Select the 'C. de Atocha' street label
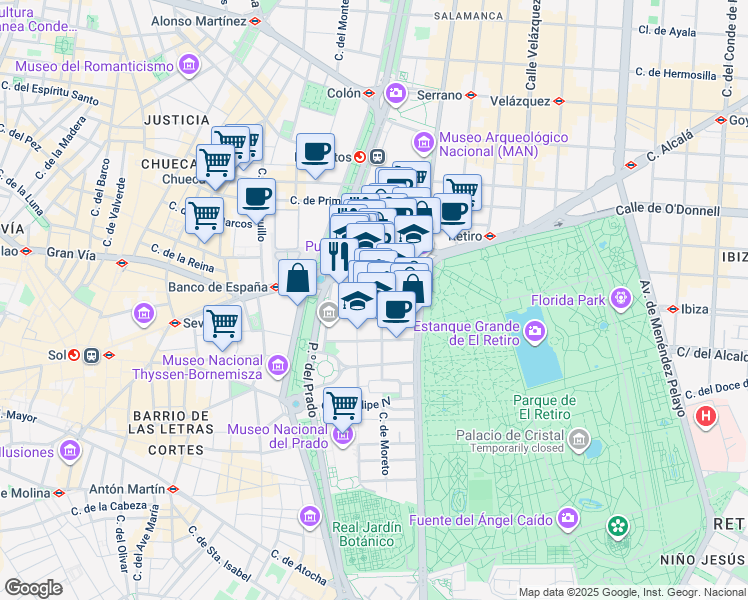748x600 pixels. pyautogui.click(x=299, y=567)
